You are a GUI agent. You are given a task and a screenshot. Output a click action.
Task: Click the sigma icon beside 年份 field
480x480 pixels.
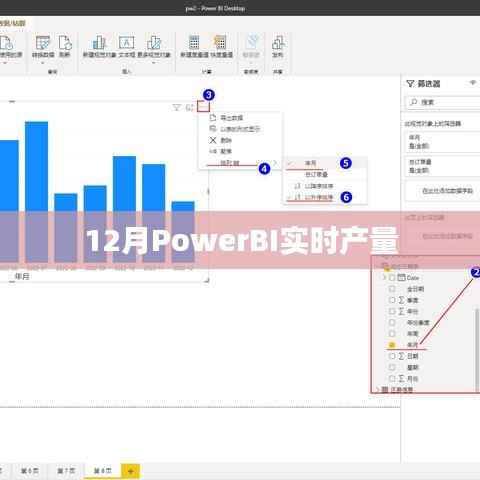402,311
